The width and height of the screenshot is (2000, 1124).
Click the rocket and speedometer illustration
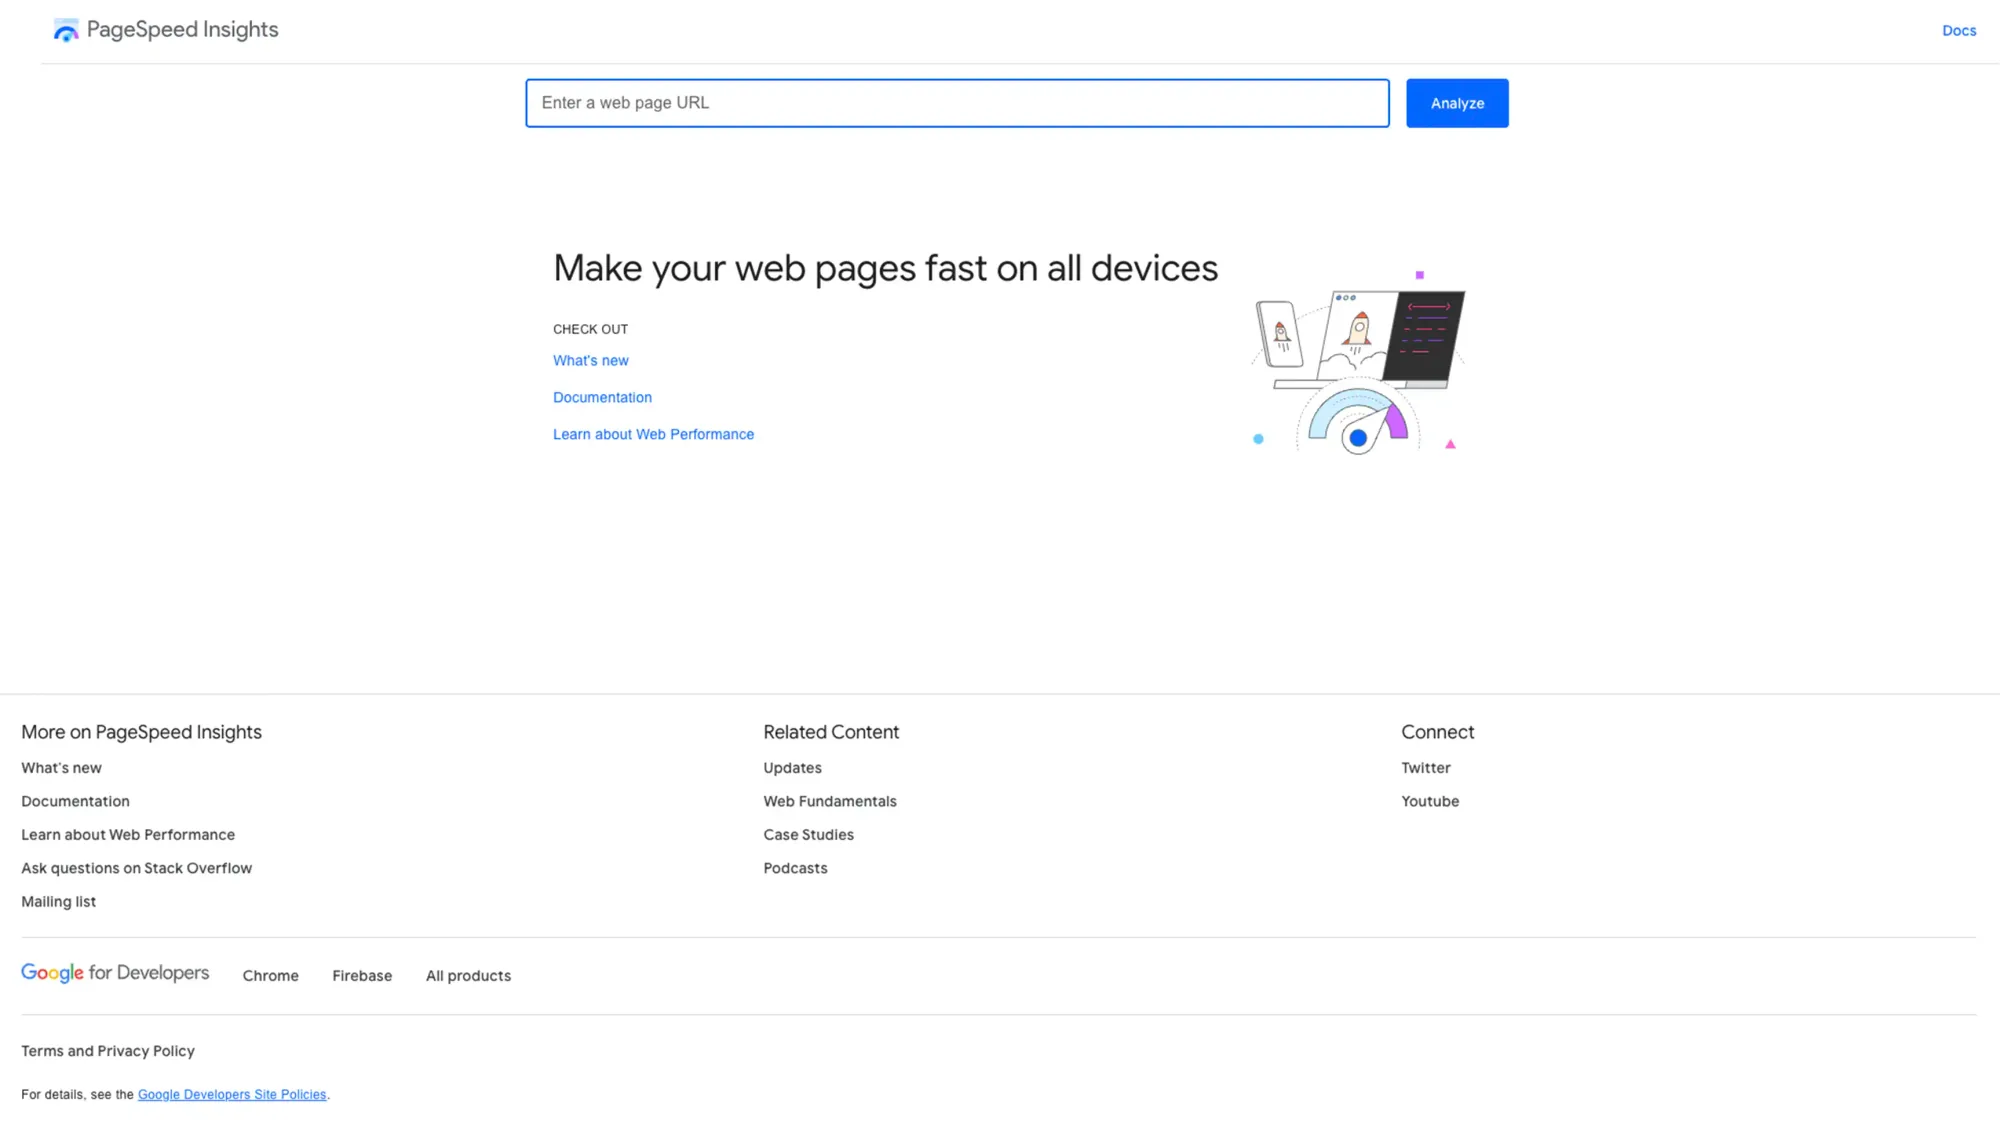coord(1357,364)
